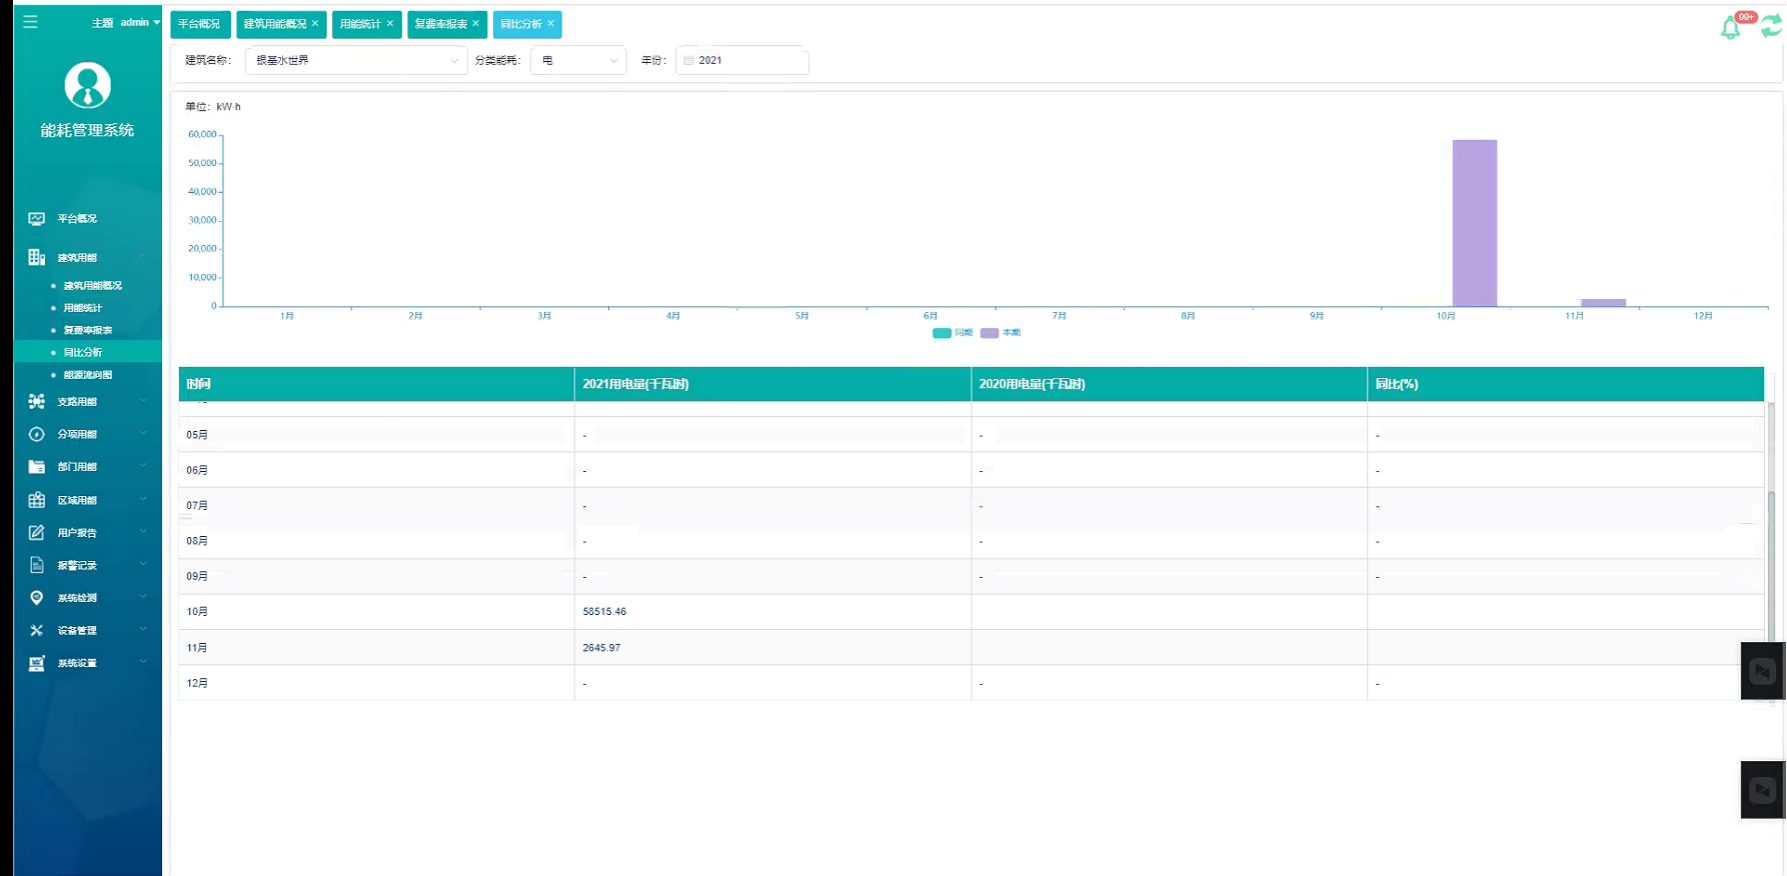Screen dimensions: 1787x876
Task: Switch to the 平台概况 tab
Action: point(199,24)
